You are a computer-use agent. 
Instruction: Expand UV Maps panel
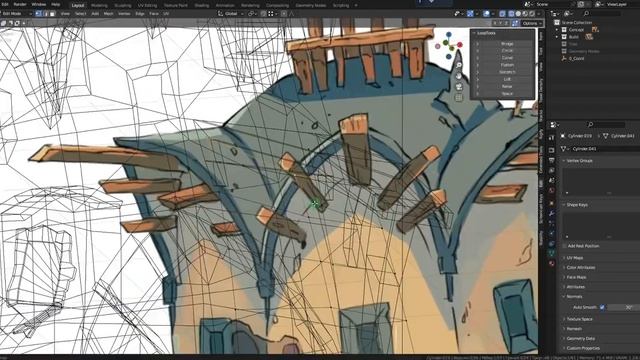tap(575, 258)
